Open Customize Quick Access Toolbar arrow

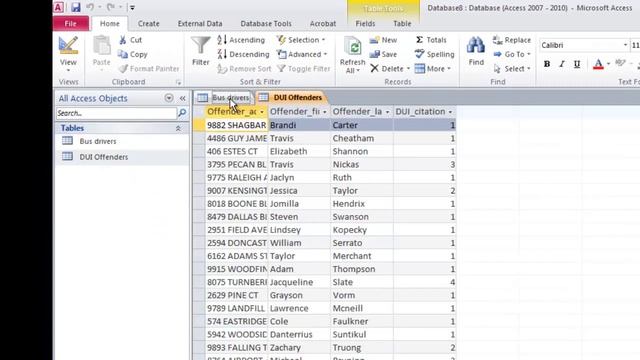tap(132, 7)
